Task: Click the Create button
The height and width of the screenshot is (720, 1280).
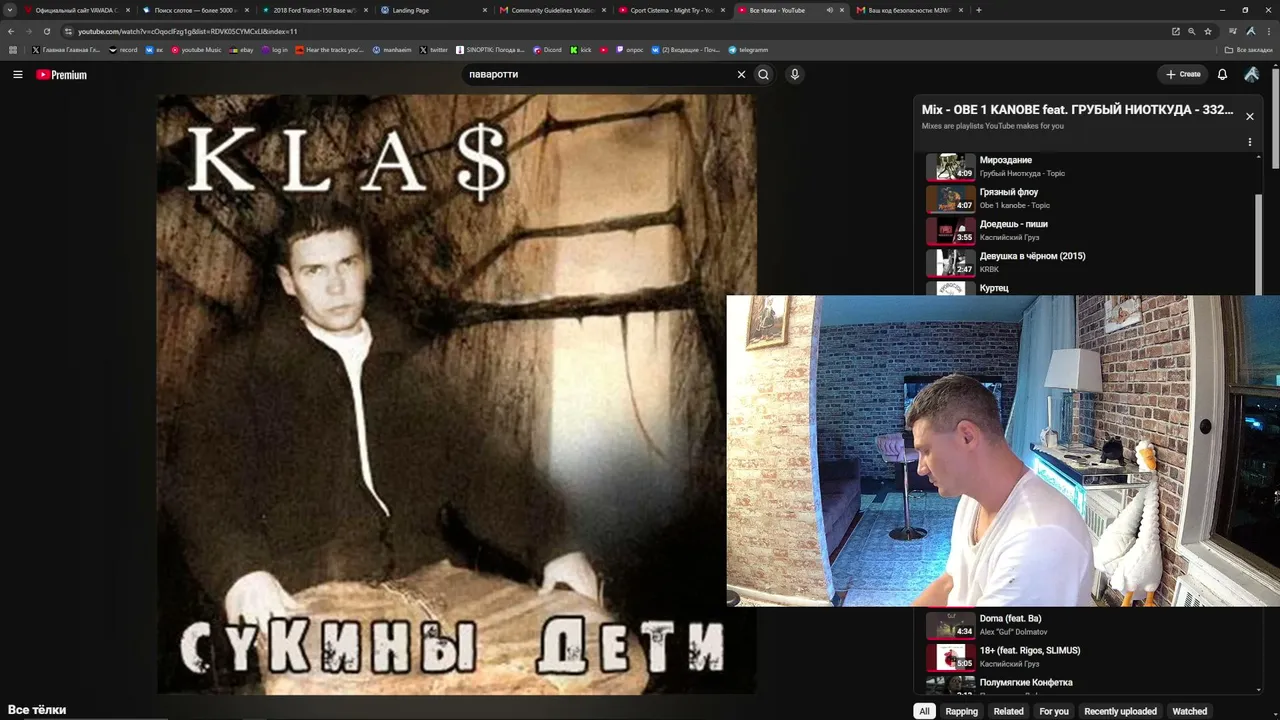Action: 1183,74
